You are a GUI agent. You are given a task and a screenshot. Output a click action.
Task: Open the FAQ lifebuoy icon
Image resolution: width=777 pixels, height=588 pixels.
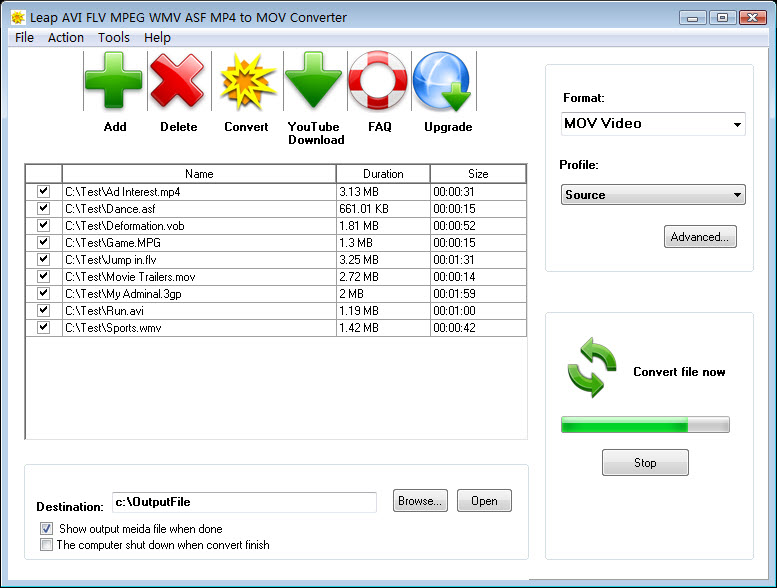[378, 80]
